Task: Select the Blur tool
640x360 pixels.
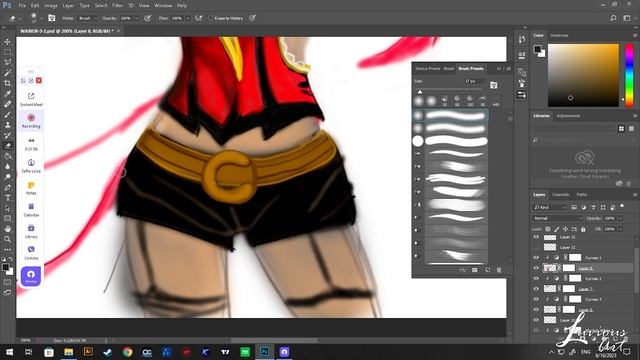Action: 7,167
